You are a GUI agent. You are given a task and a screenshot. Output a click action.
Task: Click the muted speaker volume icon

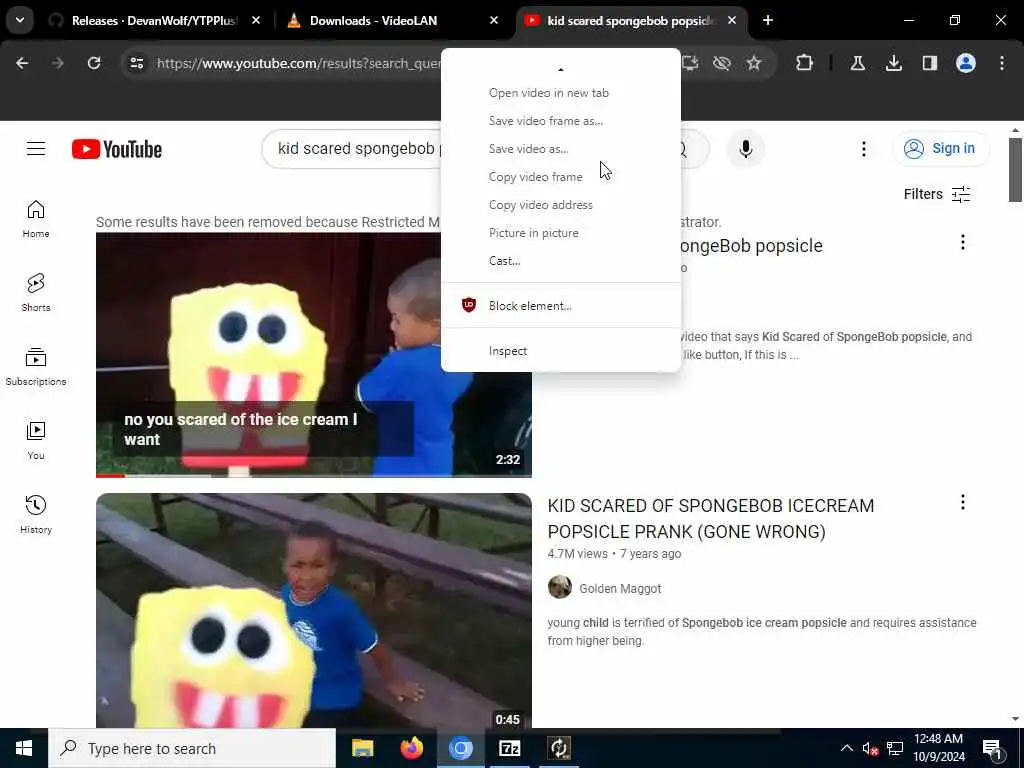870,748
